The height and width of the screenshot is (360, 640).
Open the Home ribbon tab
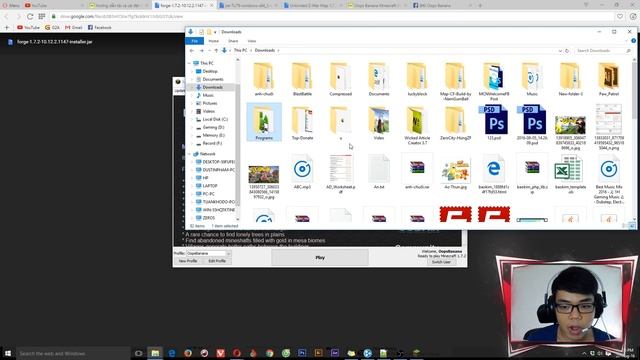213,41
